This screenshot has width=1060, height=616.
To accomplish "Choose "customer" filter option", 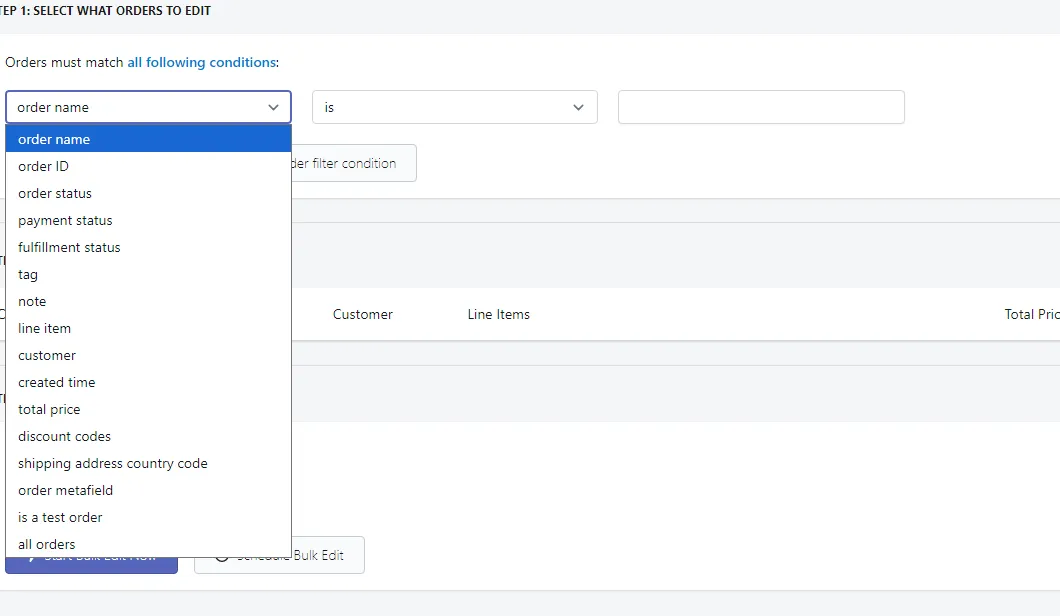I will [x=148, y=356].
